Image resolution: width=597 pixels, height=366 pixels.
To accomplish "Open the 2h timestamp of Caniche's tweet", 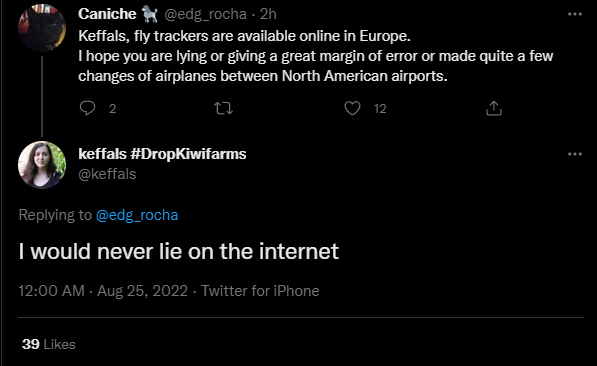I will 268,14.
